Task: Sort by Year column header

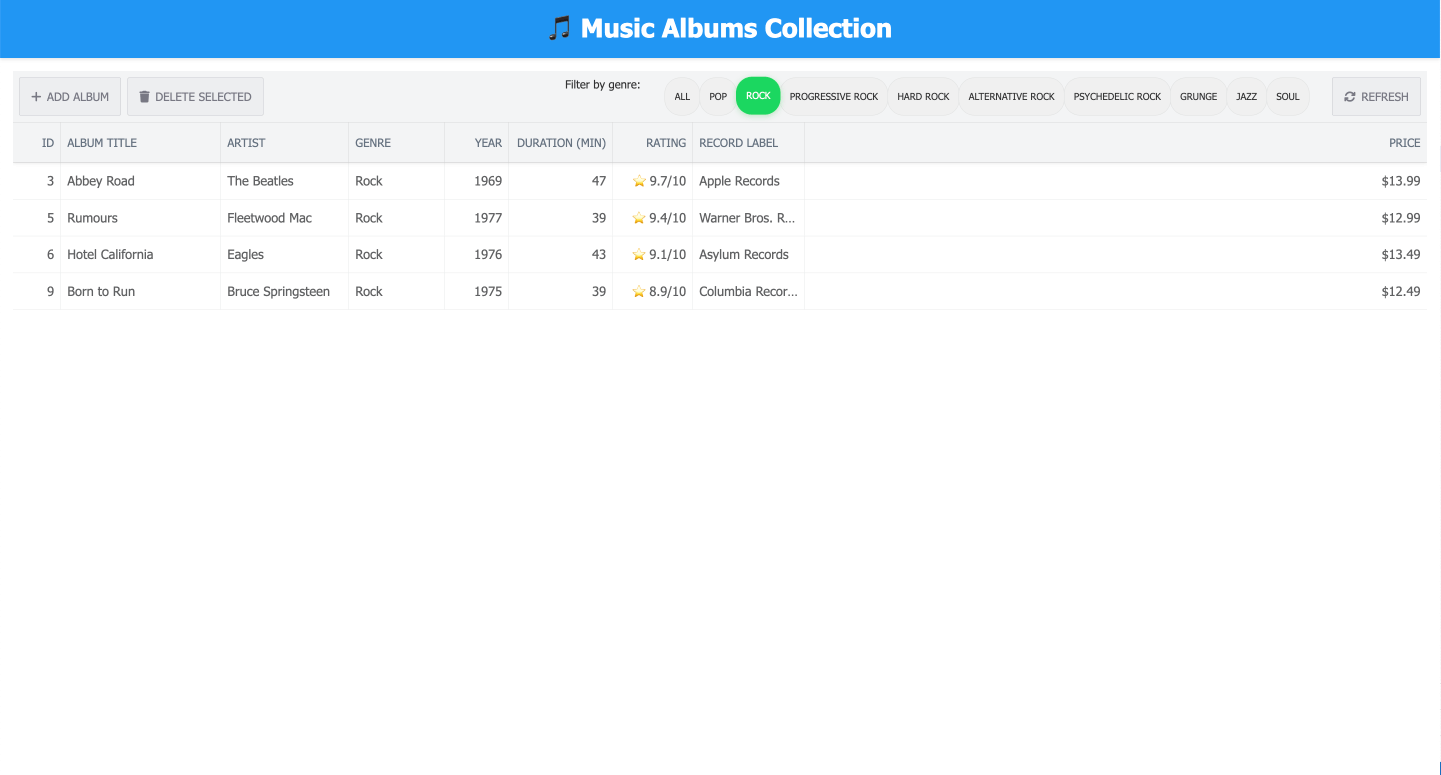Action: (477, 143)
